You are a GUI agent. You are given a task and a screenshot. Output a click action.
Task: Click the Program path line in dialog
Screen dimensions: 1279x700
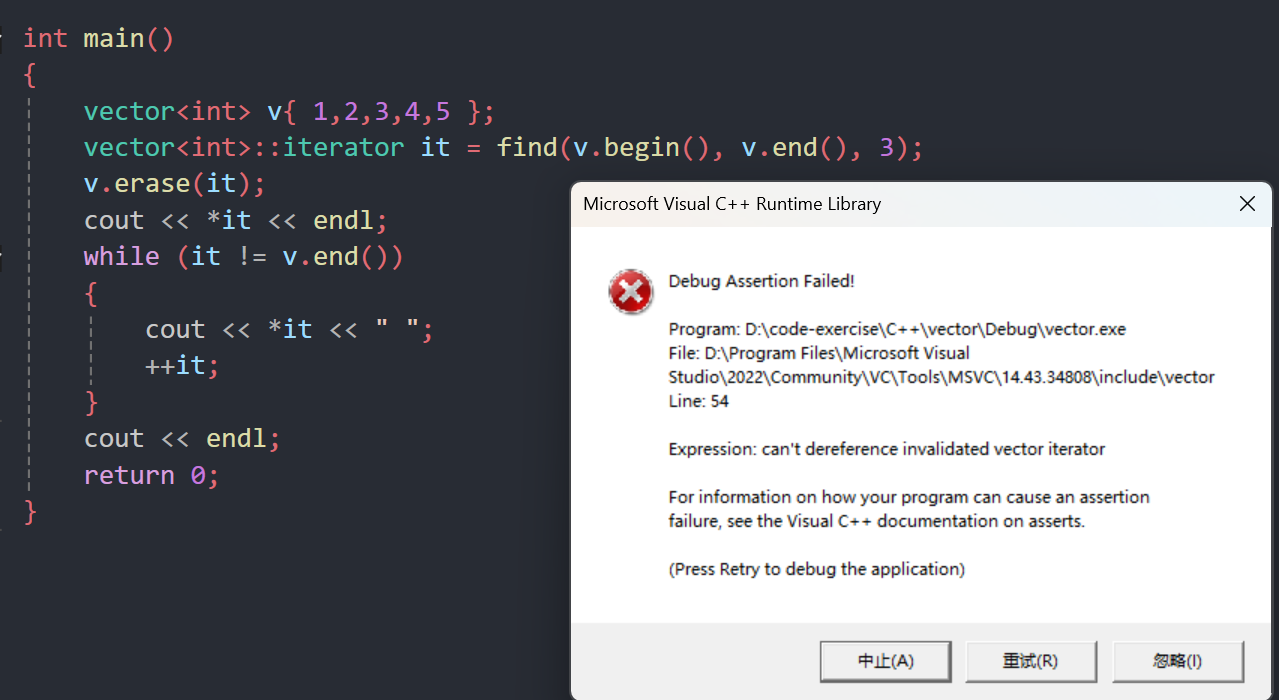[897, 329]
